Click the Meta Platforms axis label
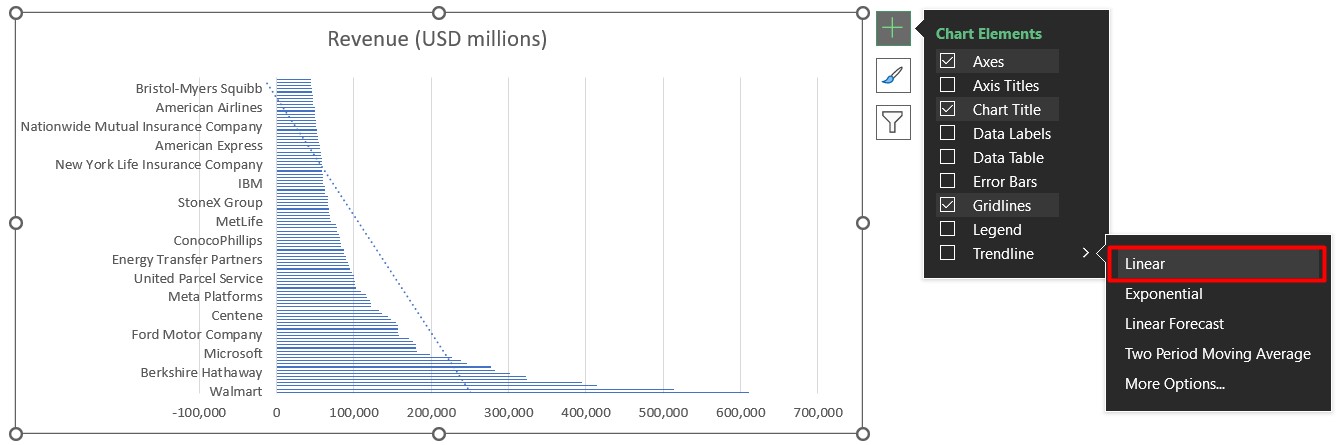 [x=215, y=296]
